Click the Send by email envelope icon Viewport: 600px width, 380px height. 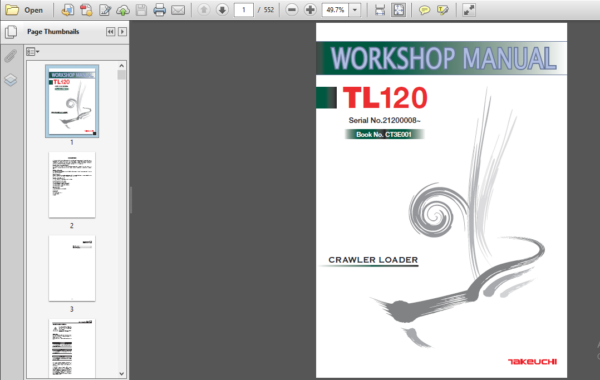178,10
